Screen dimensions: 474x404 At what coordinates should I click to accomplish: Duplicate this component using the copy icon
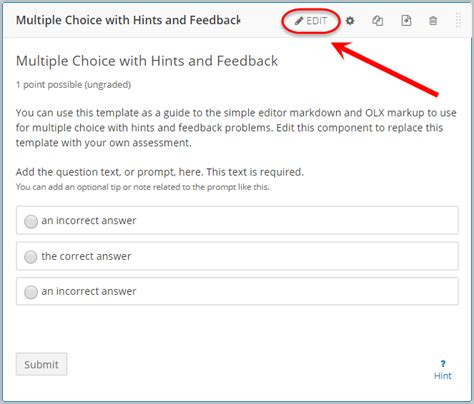pyautogui.click(x=378, y=21)
